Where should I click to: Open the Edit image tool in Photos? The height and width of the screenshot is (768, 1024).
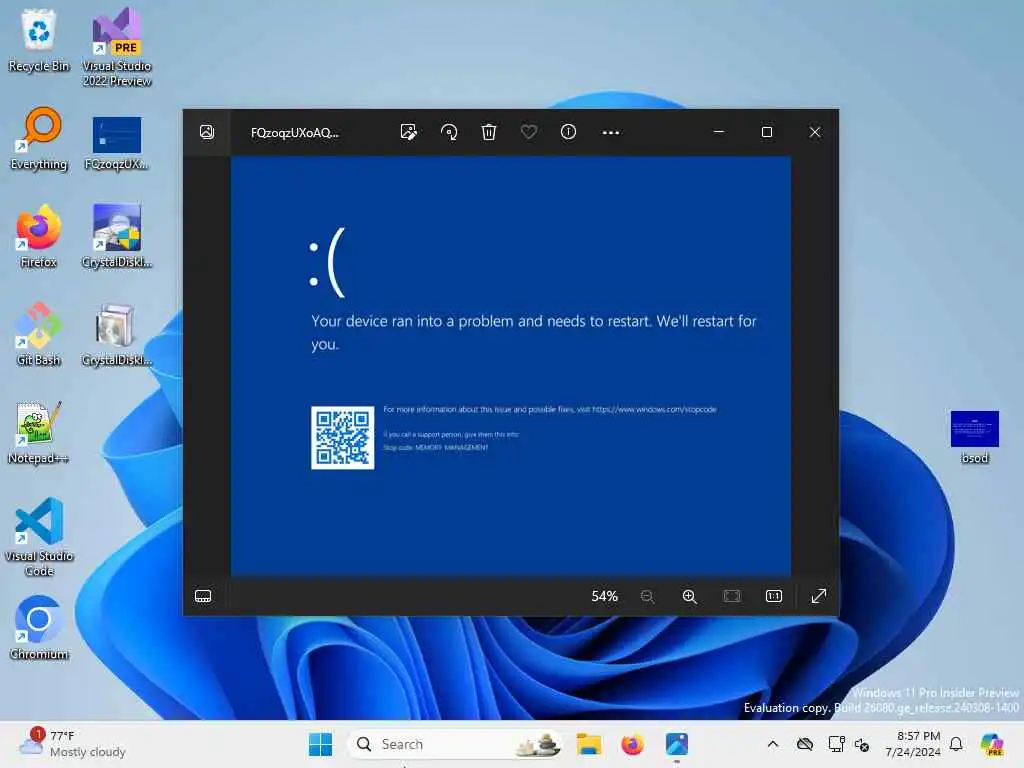[409, 133]
